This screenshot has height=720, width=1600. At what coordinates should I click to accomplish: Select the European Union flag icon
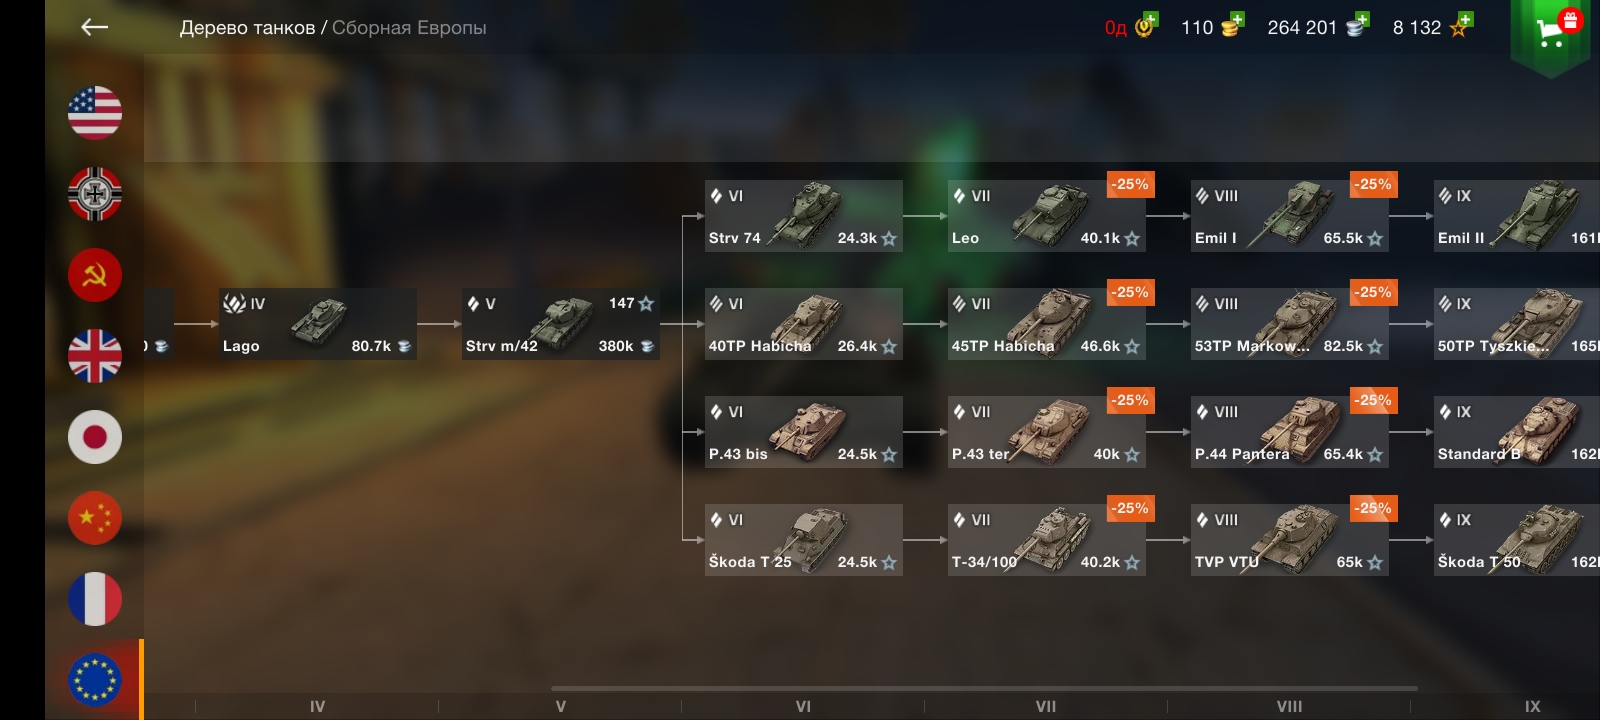[95, 680]
